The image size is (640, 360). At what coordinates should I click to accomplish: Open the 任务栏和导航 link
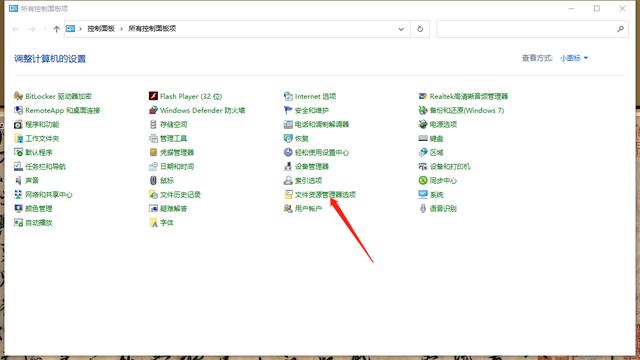[x=45, y=167]
